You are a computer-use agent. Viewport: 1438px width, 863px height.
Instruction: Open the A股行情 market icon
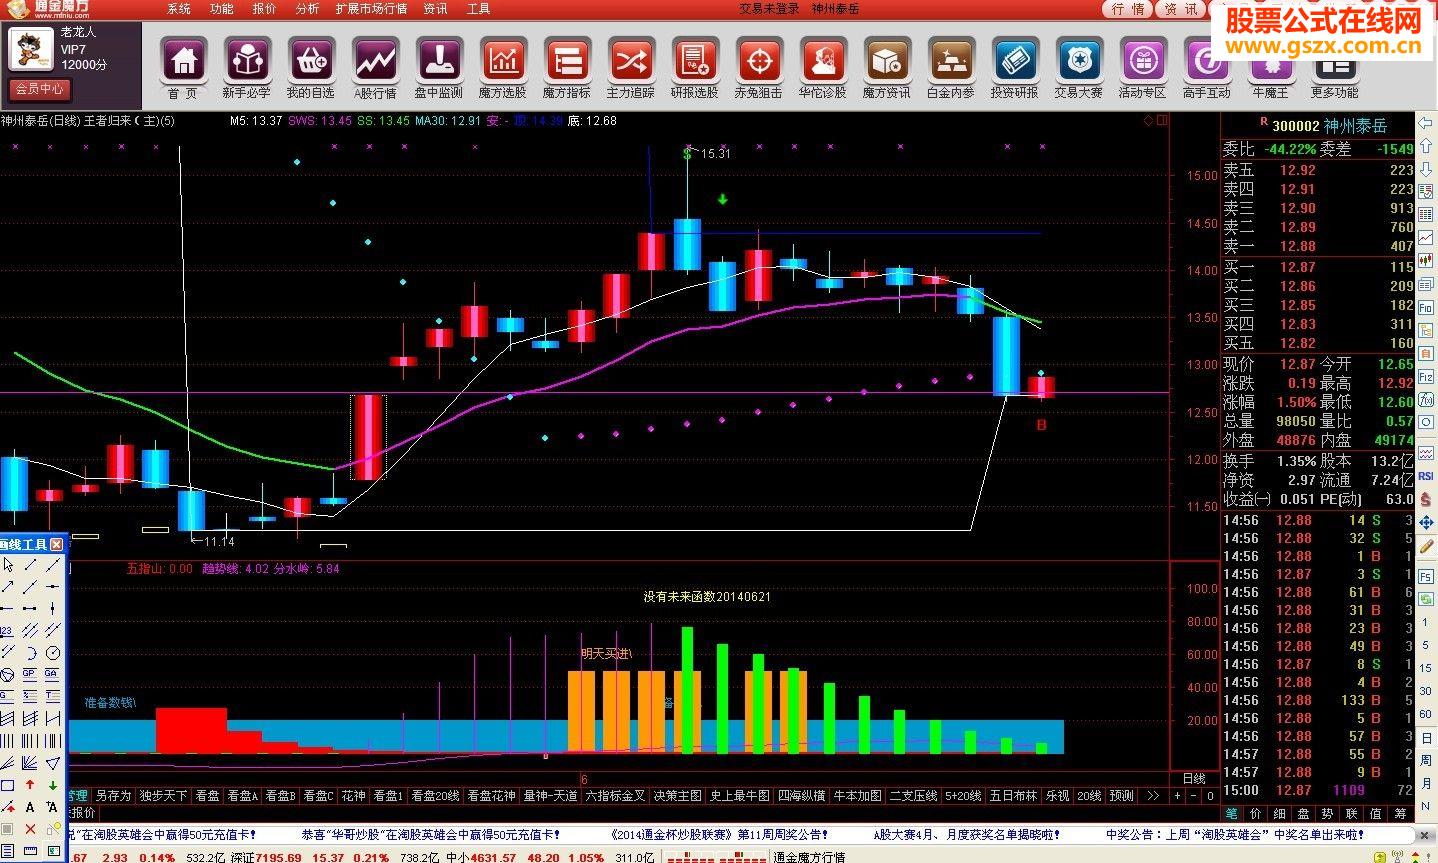(375, 59)
